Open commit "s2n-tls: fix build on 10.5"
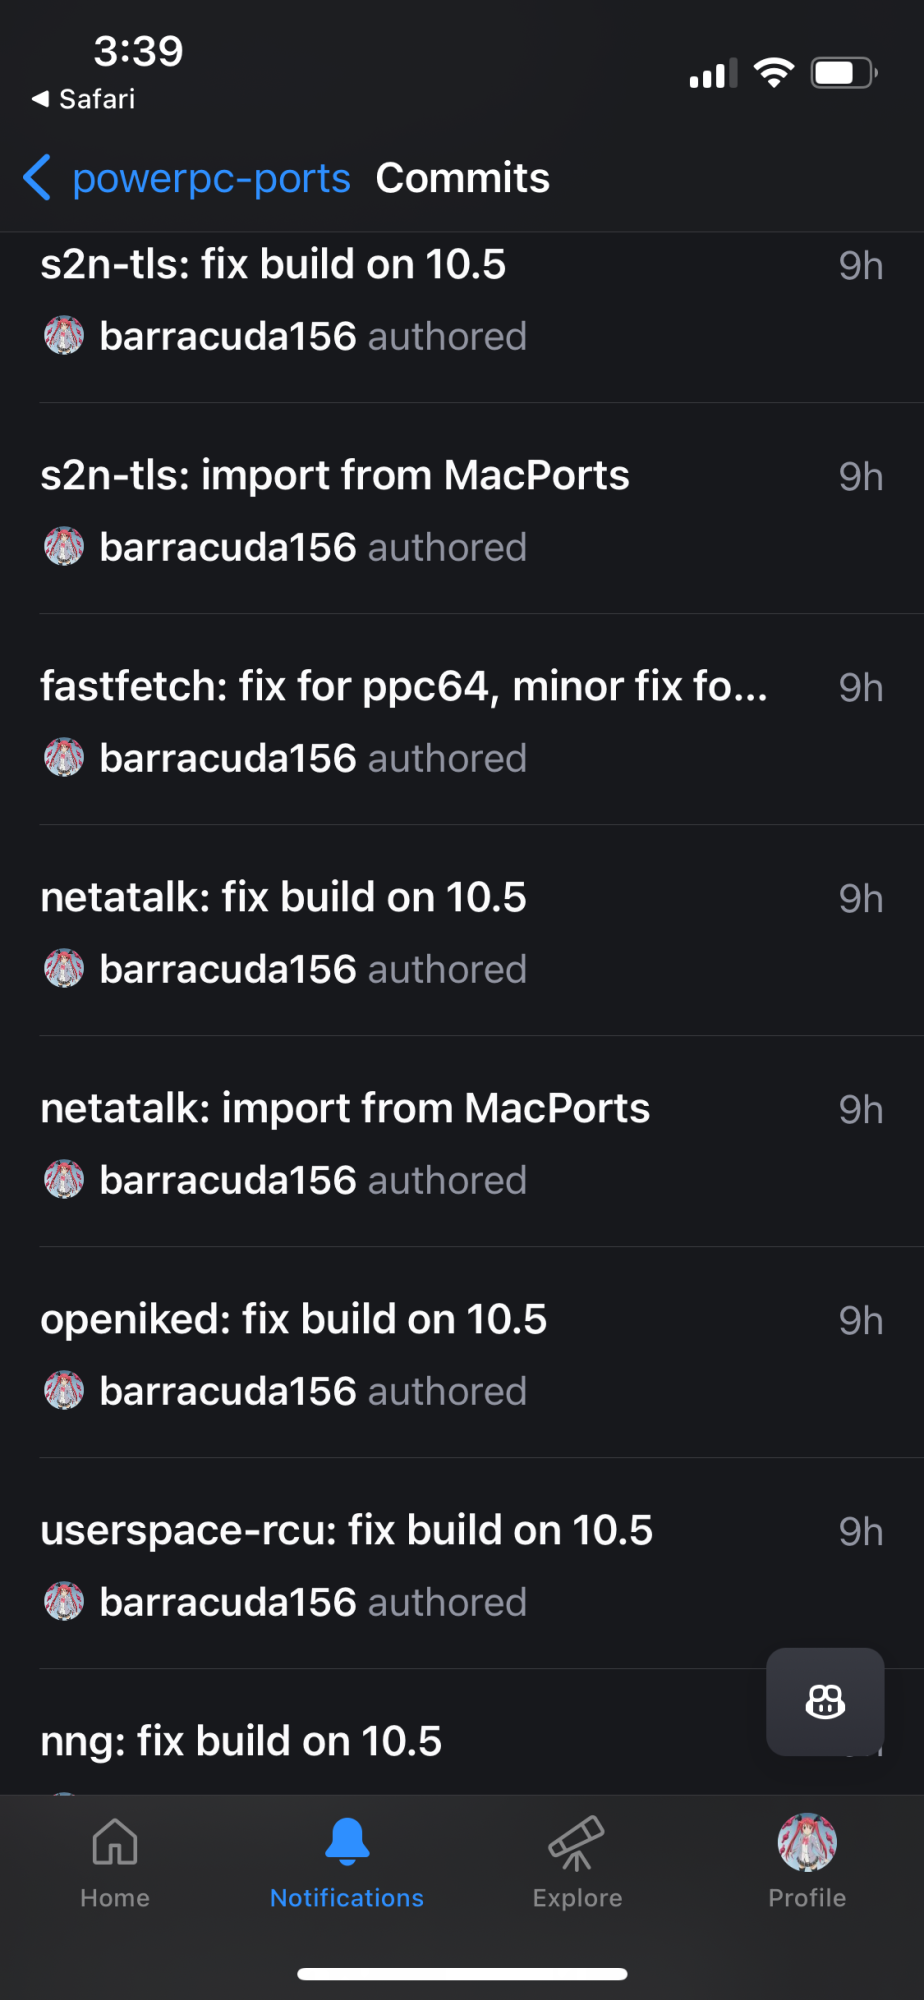Screen dimensions: 924x2000 273,265
